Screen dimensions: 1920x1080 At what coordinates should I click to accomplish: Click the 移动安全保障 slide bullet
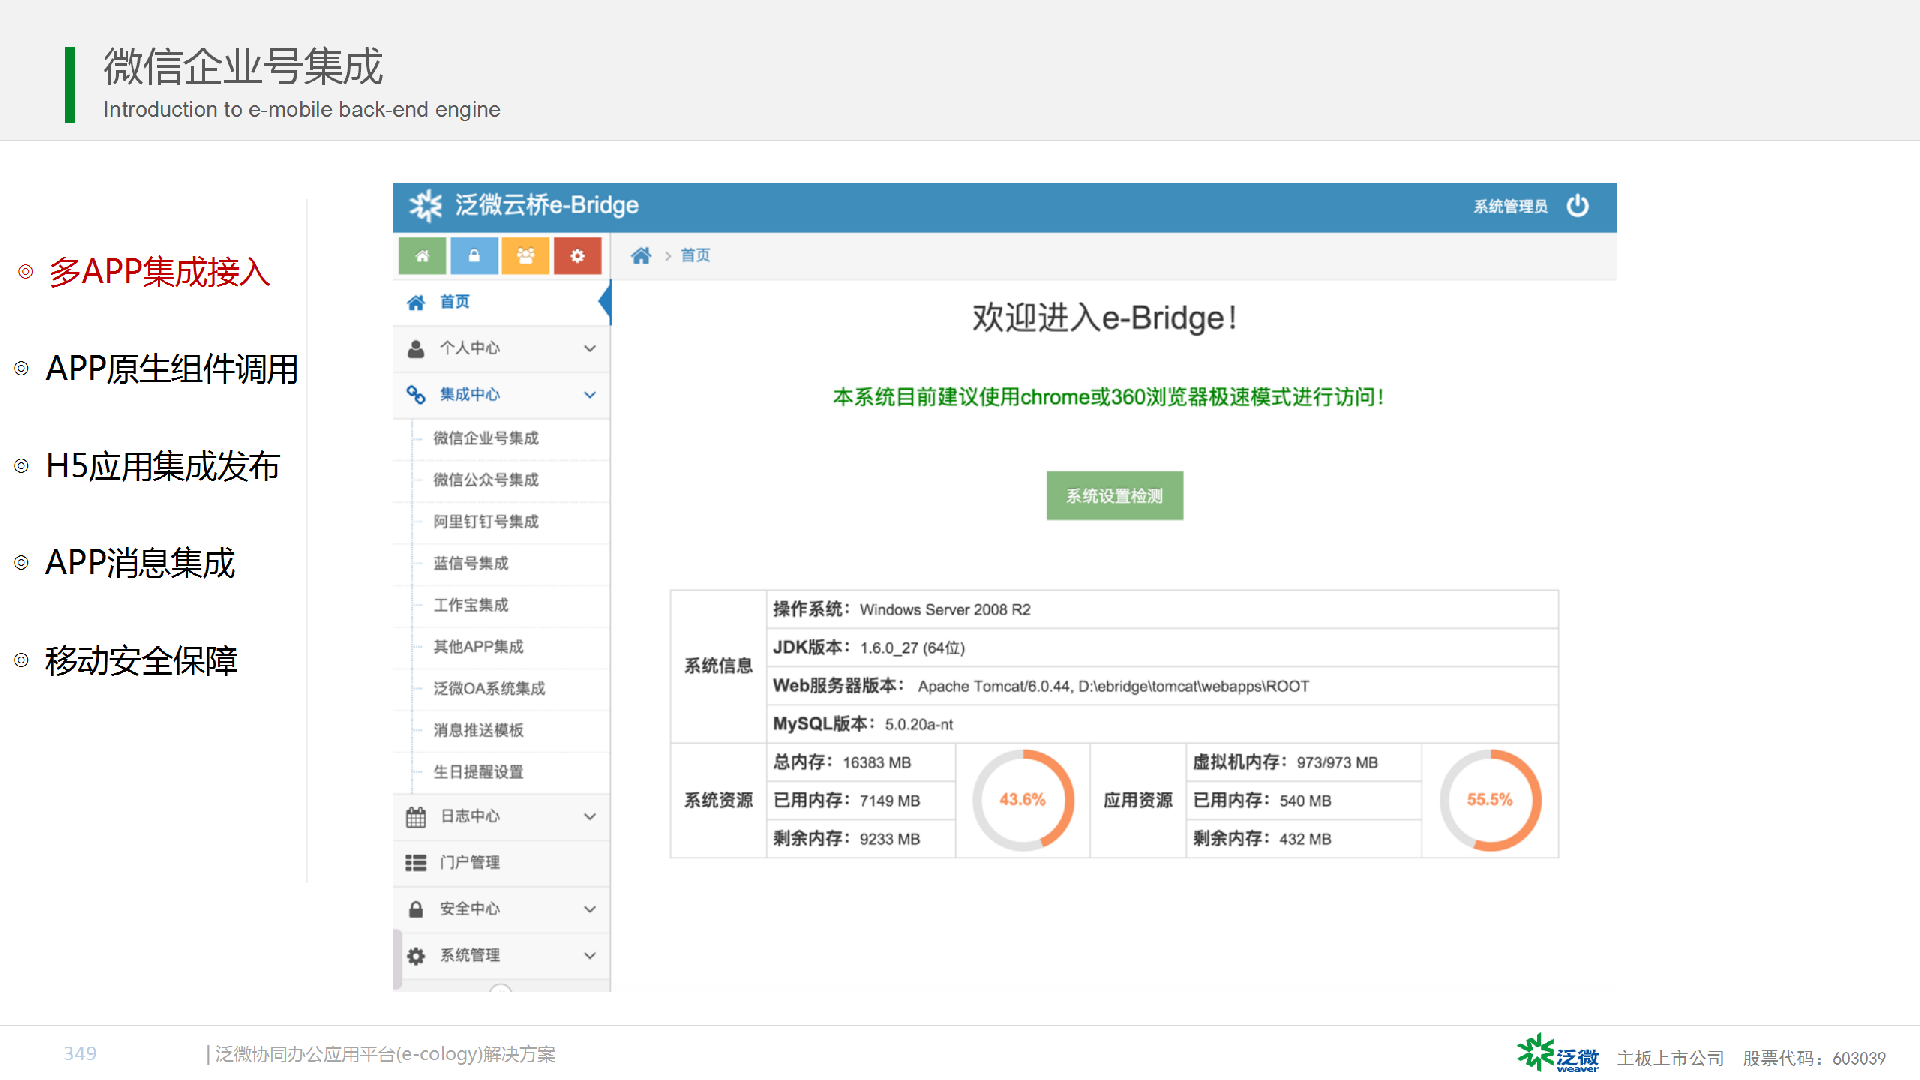coord(141,661)
